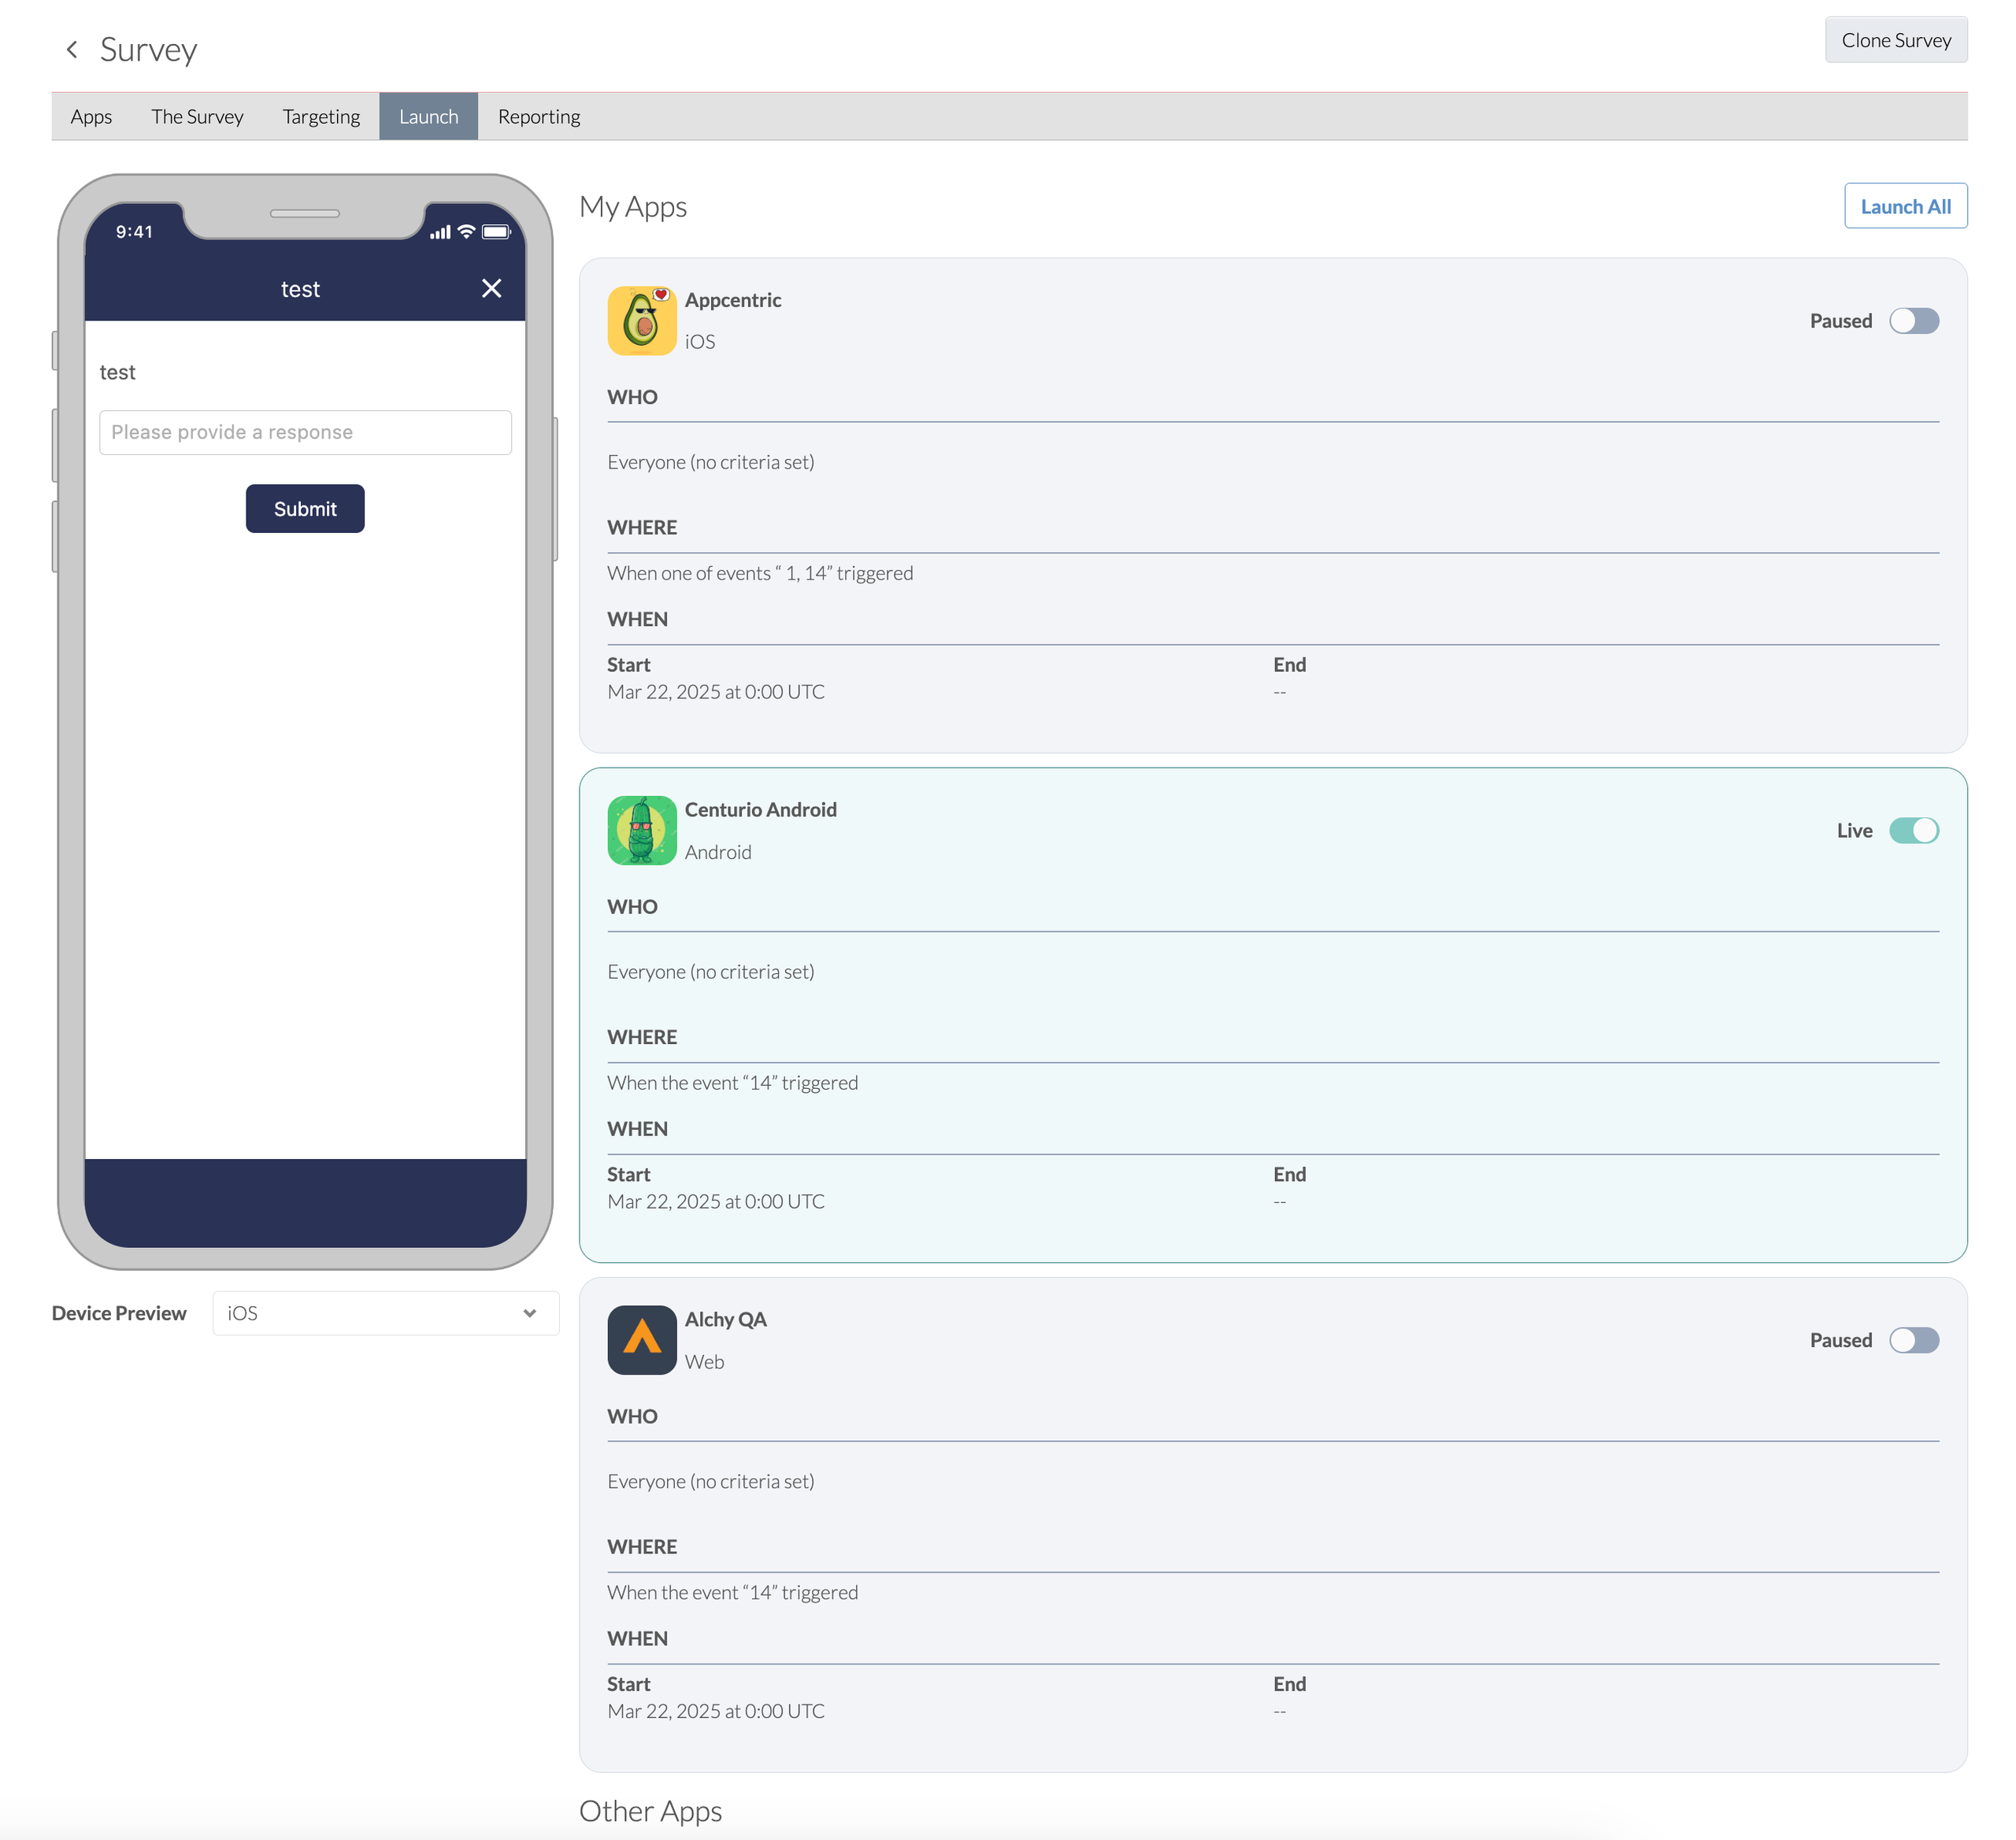The image size is (2016, 1840).
Task: Switch to the Targeting tab
Action: coord(321,117)
